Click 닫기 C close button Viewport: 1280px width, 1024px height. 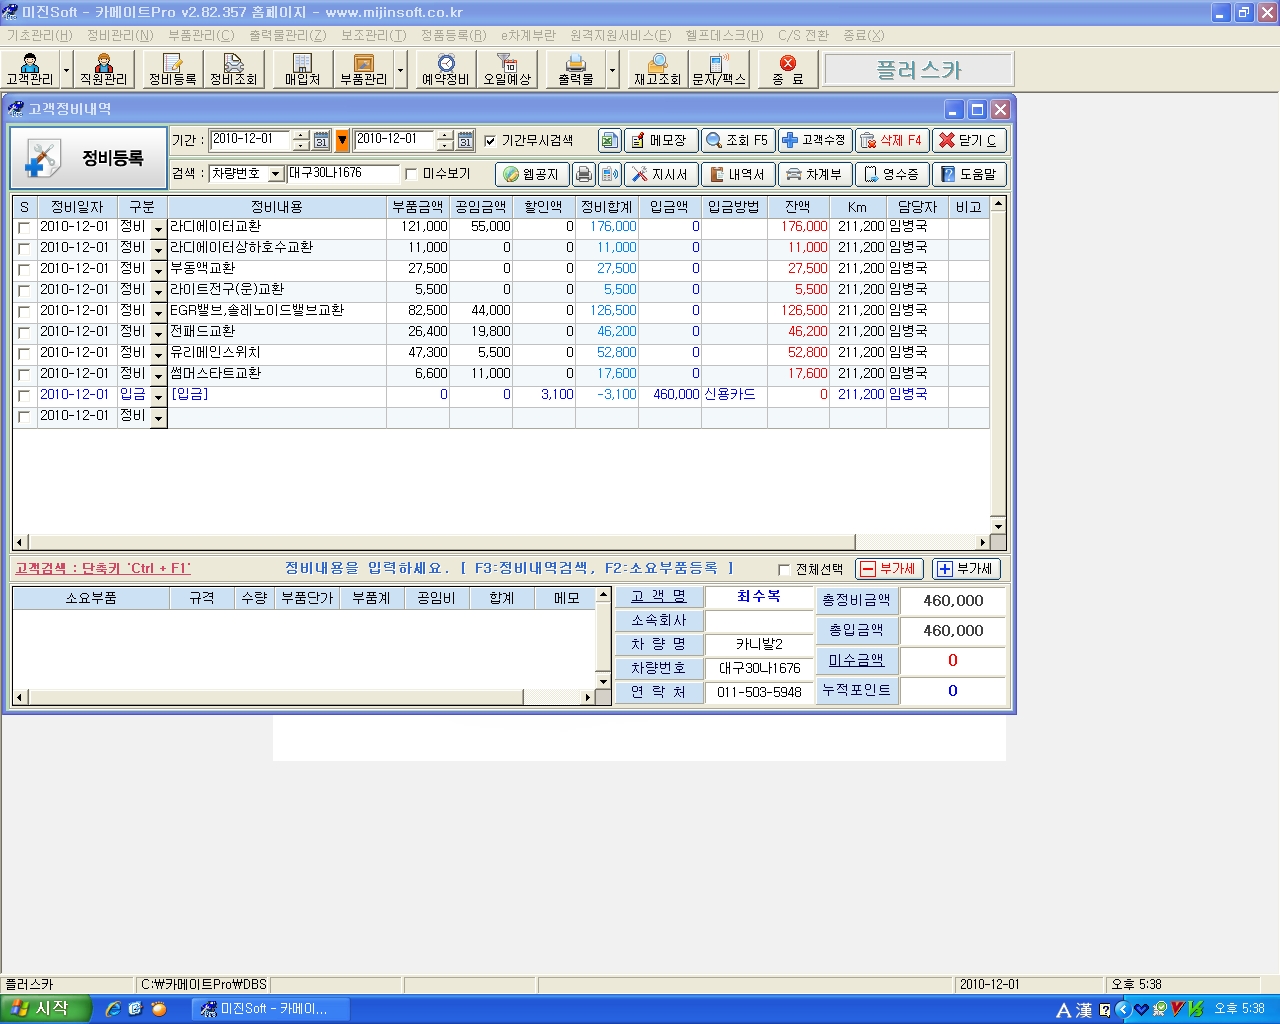point(969,141)
